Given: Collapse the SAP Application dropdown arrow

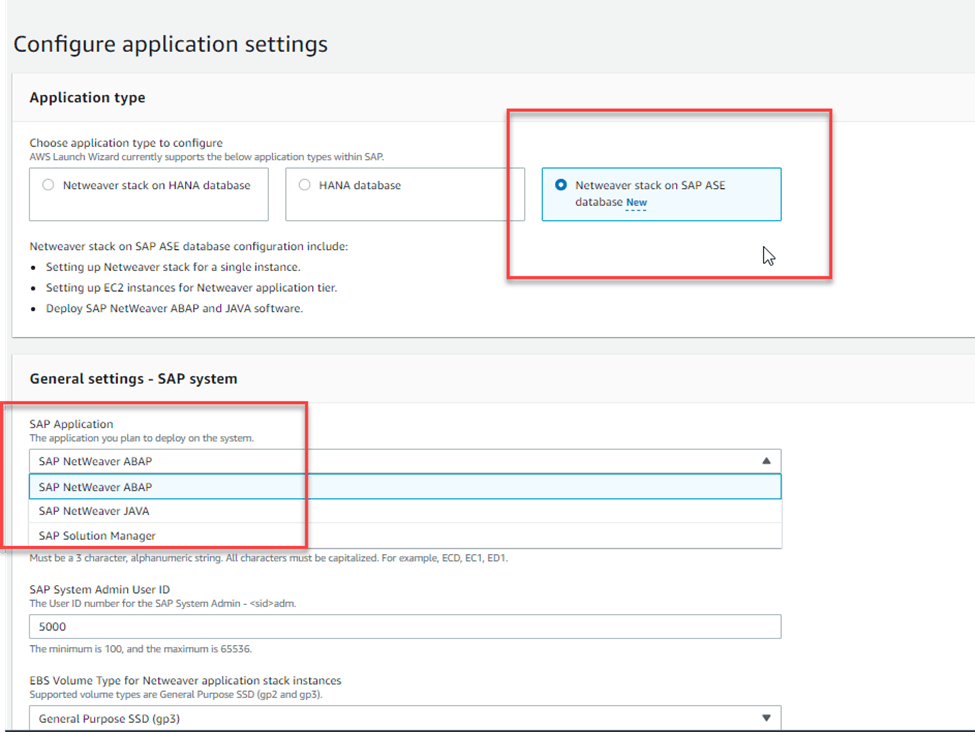Looking at the screenshot, I should click(766, 461).
